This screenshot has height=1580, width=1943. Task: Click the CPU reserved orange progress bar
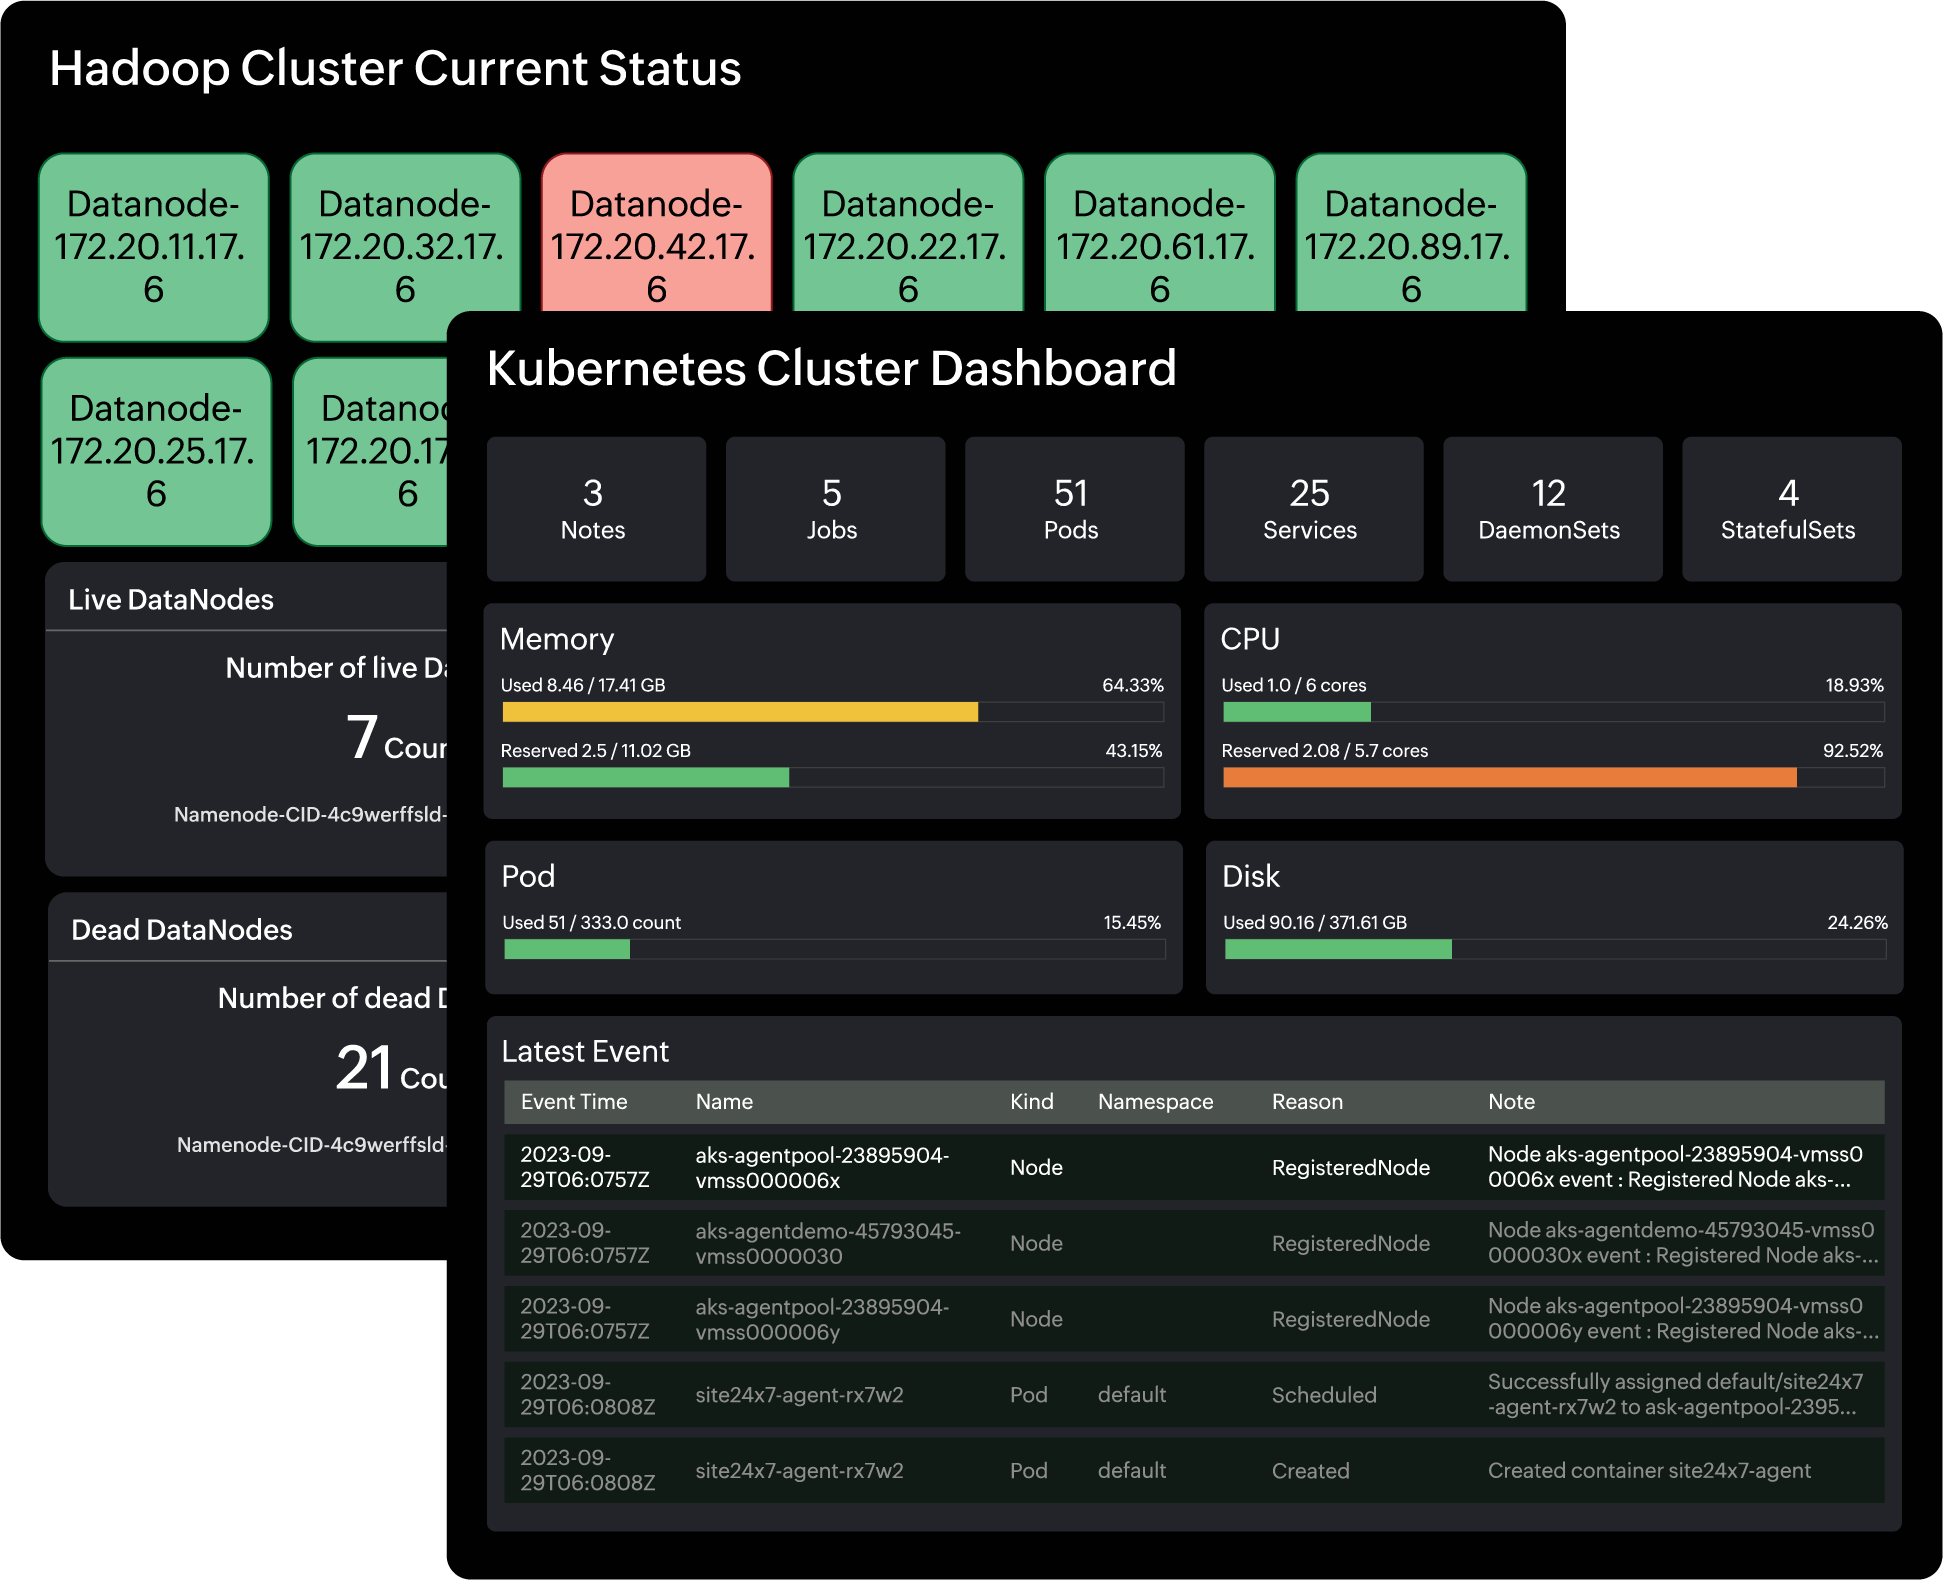tap(1510, 777)
